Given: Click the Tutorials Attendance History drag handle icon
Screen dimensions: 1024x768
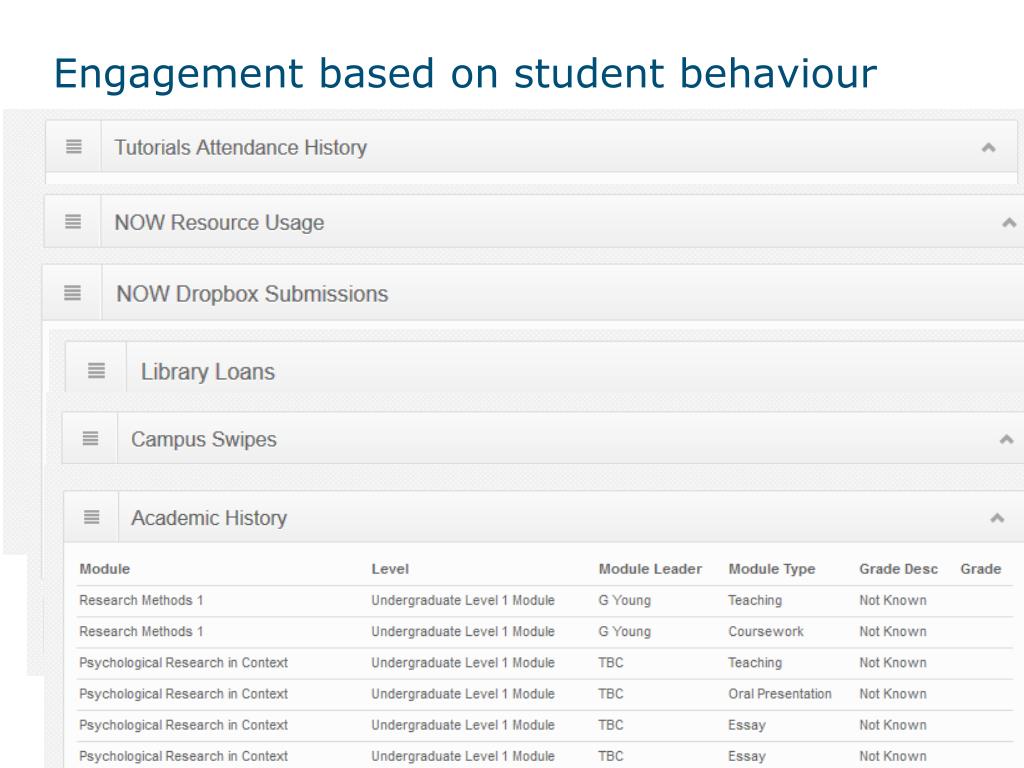Looking at the screenshot, I should (x=74, y=147).
